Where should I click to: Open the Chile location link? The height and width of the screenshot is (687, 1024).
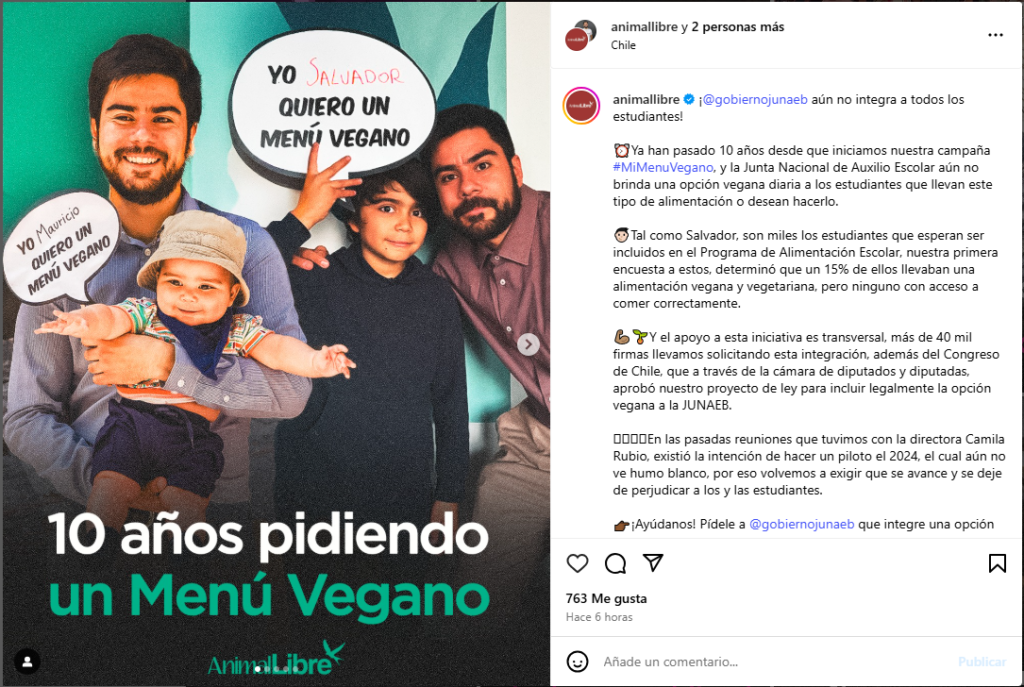click(623, 45)
